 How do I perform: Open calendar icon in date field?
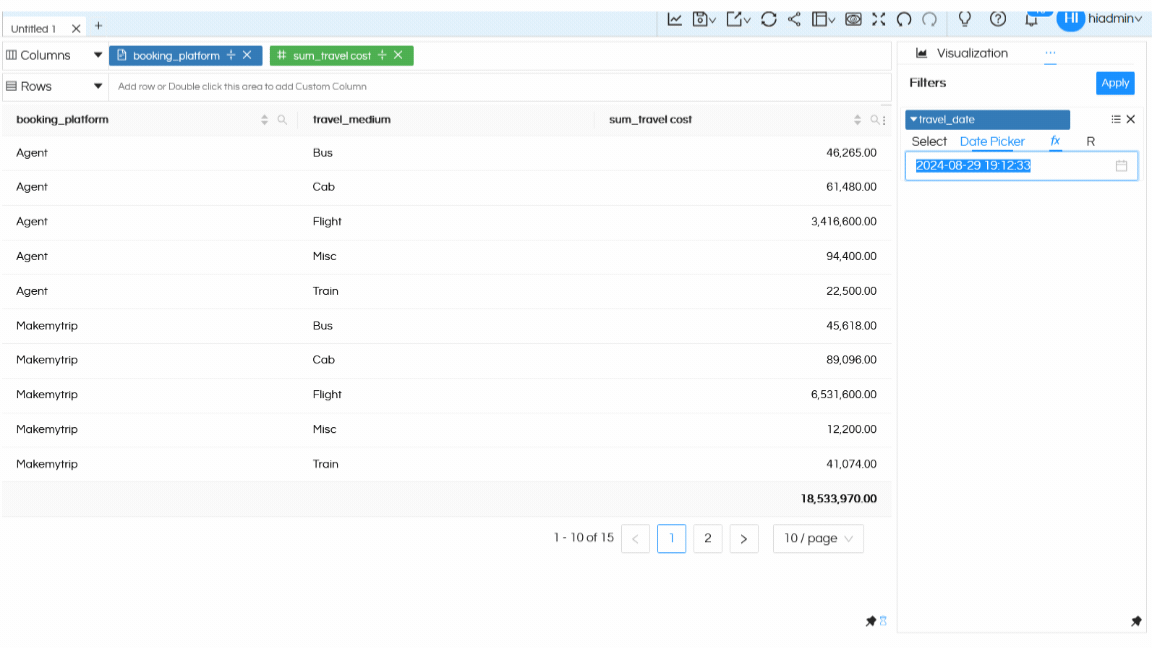click(x=1121, y=166)
